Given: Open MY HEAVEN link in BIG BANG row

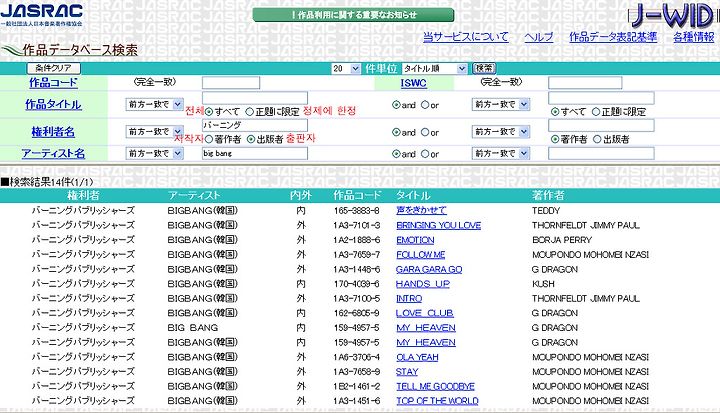Looking at the screenshot, I should point(426,328).
